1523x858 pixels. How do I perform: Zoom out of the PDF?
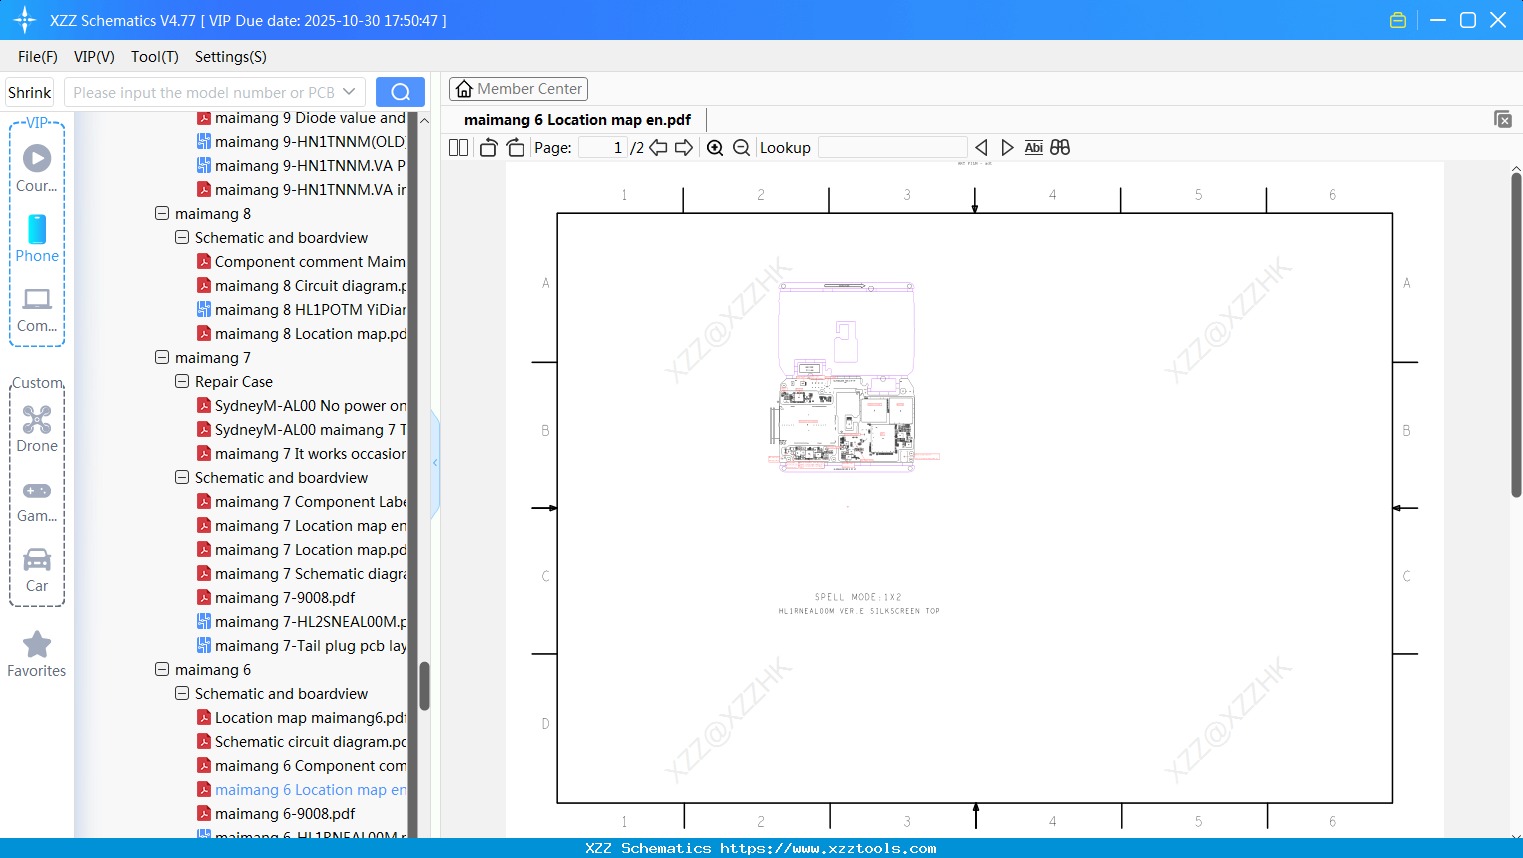click(741, 147)
